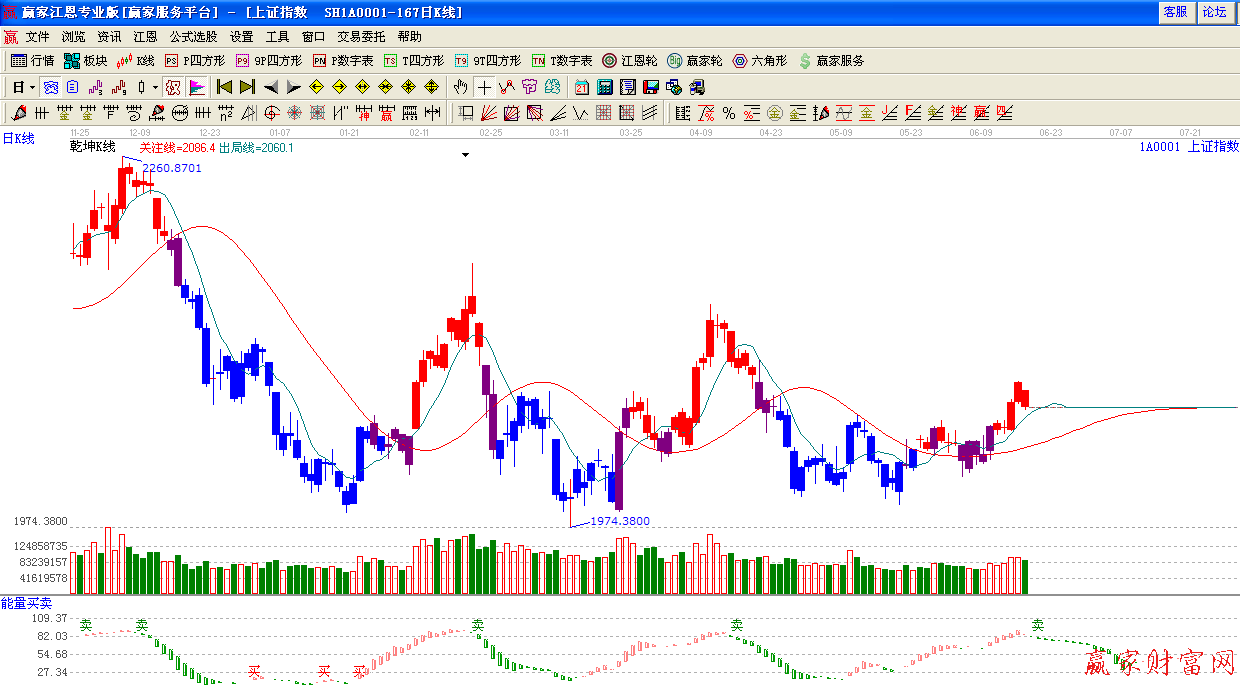Toggle the crosshair cursor button
The image size is (1240, 687).
coord(484,87)
